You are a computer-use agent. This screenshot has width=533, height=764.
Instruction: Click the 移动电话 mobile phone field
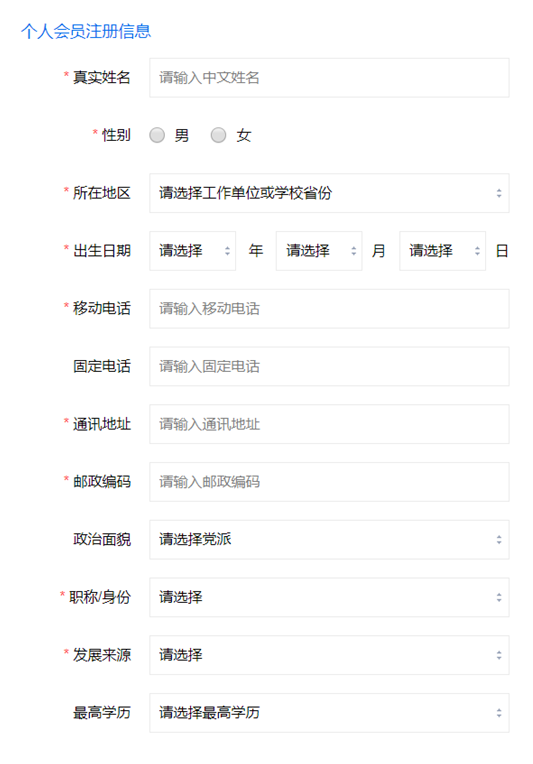(329, 308)
